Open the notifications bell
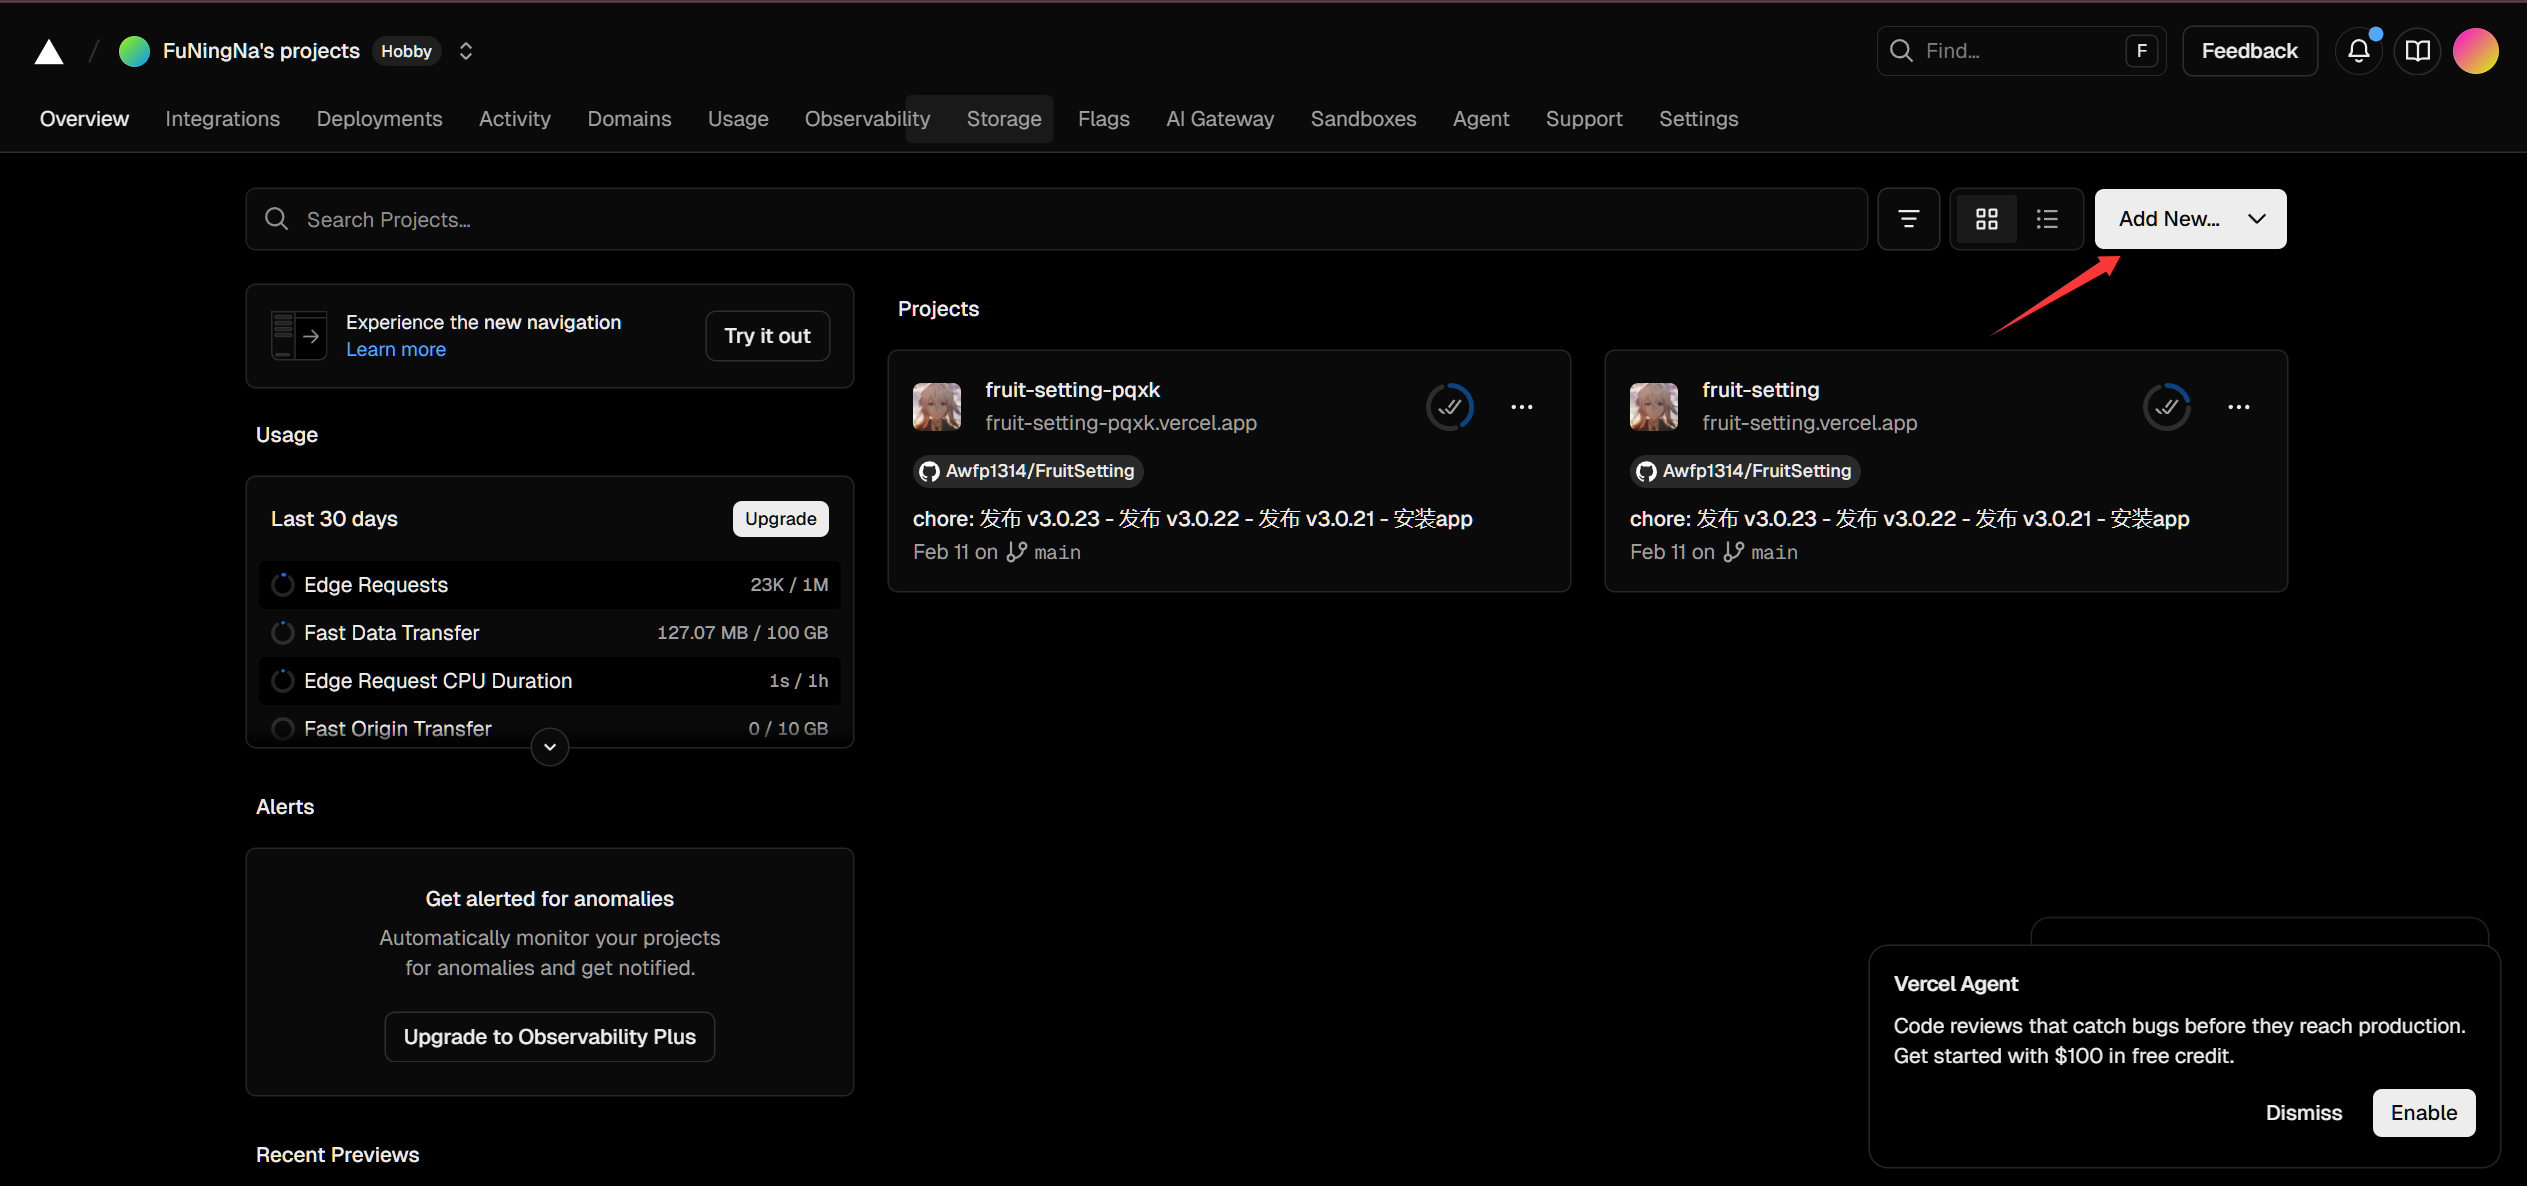The width and height of the screenshot is (2527, 1186). tap(2358, 51)
